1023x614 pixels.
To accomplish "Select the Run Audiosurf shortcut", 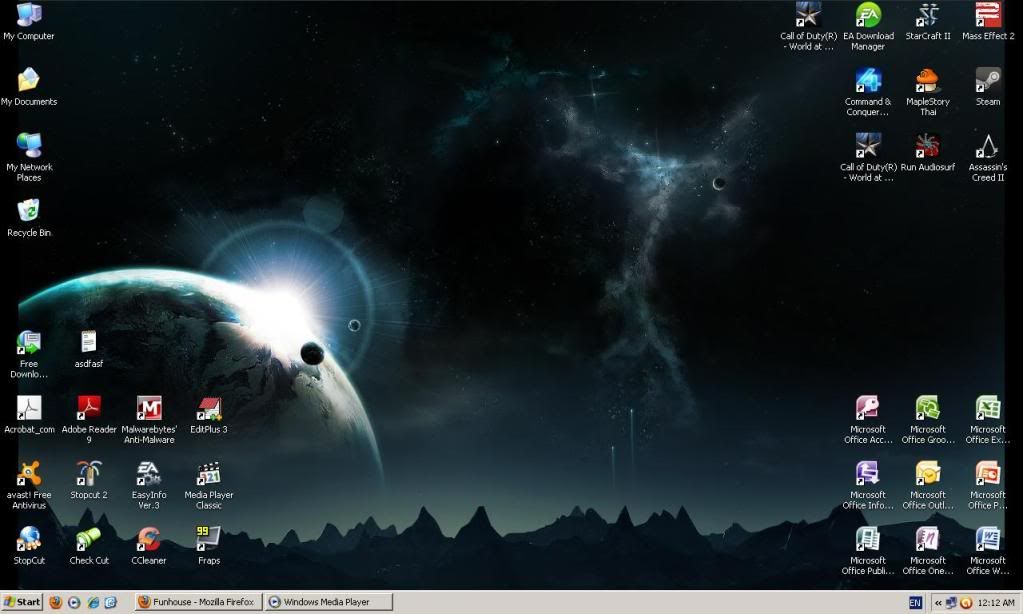I will [x=928, y=146].
